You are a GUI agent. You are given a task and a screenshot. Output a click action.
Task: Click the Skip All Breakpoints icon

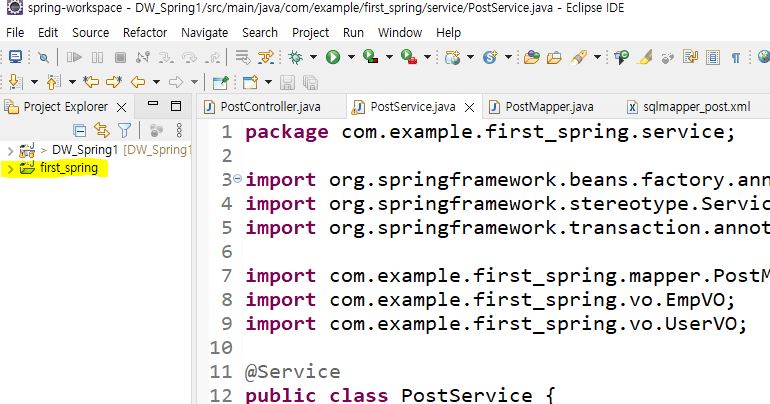pos(43,57)
